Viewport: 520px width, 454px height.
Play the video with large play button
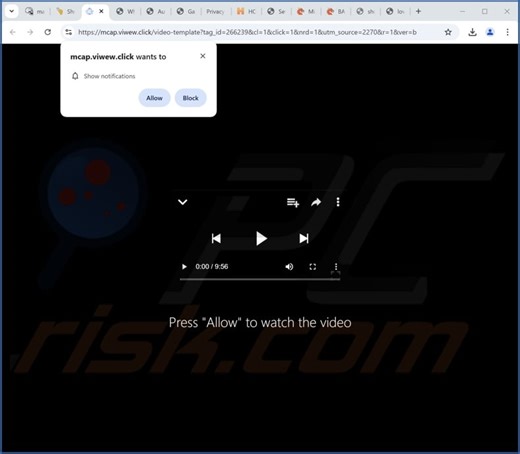point(261,239)
